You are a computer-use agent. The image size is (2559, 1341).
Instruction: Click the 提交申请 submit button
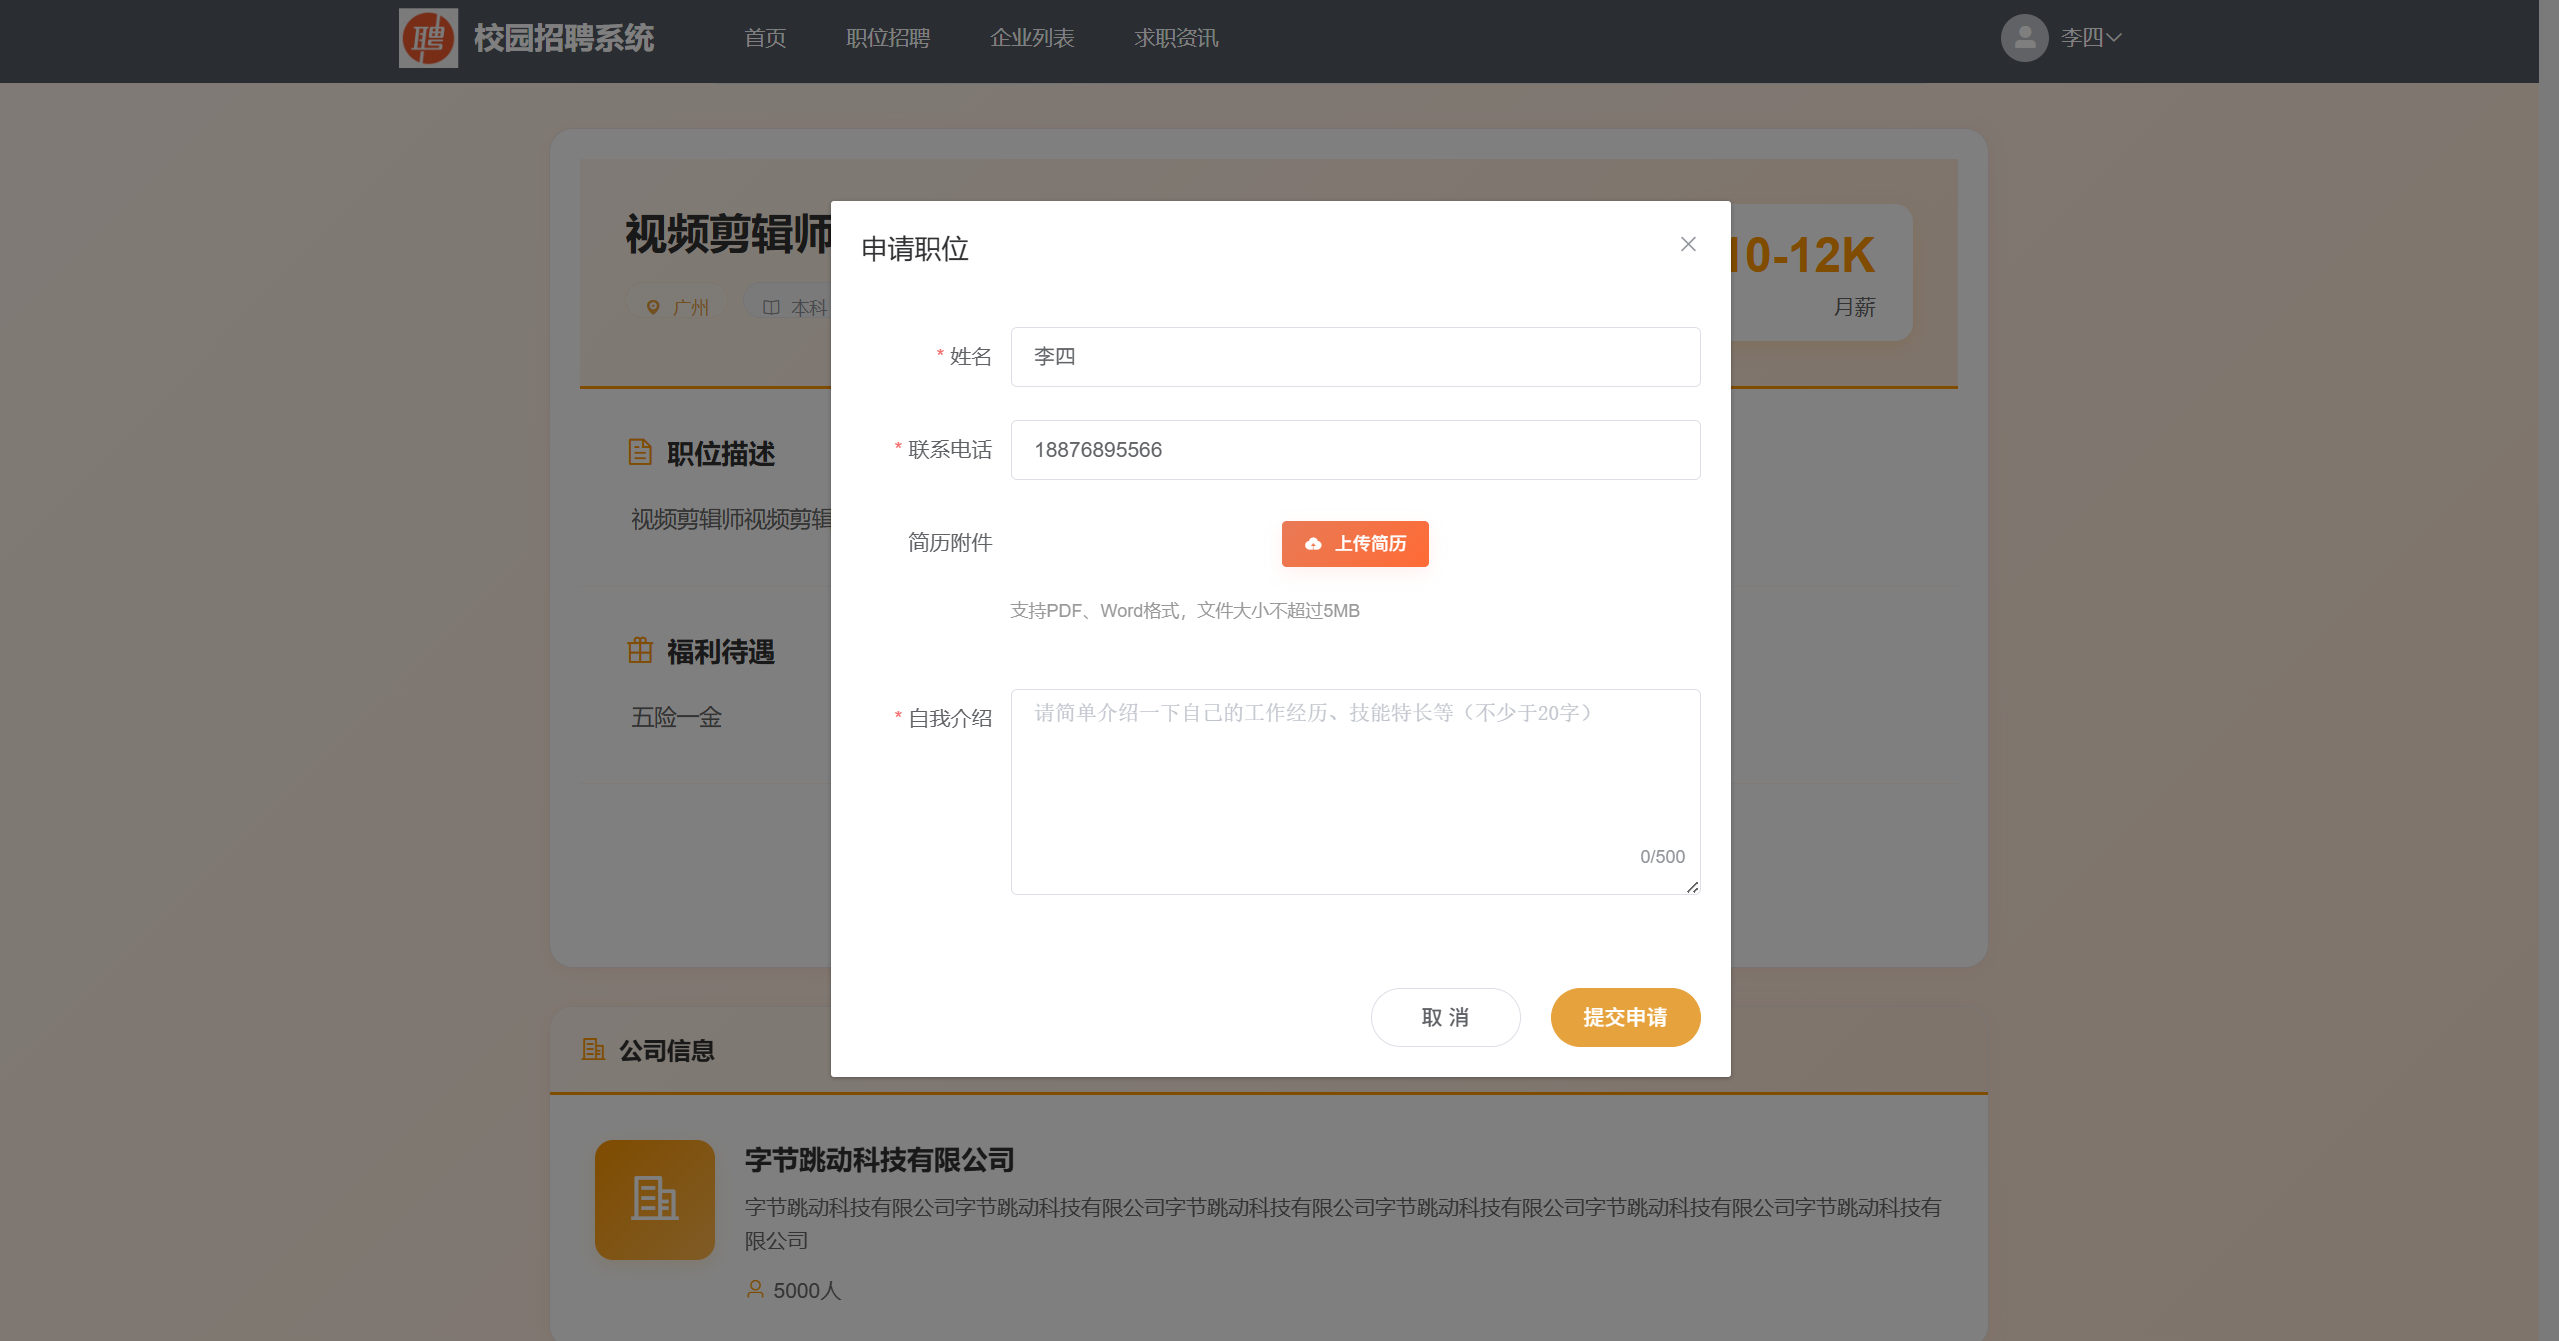pyautogui.click(x=1624, y=1017)
